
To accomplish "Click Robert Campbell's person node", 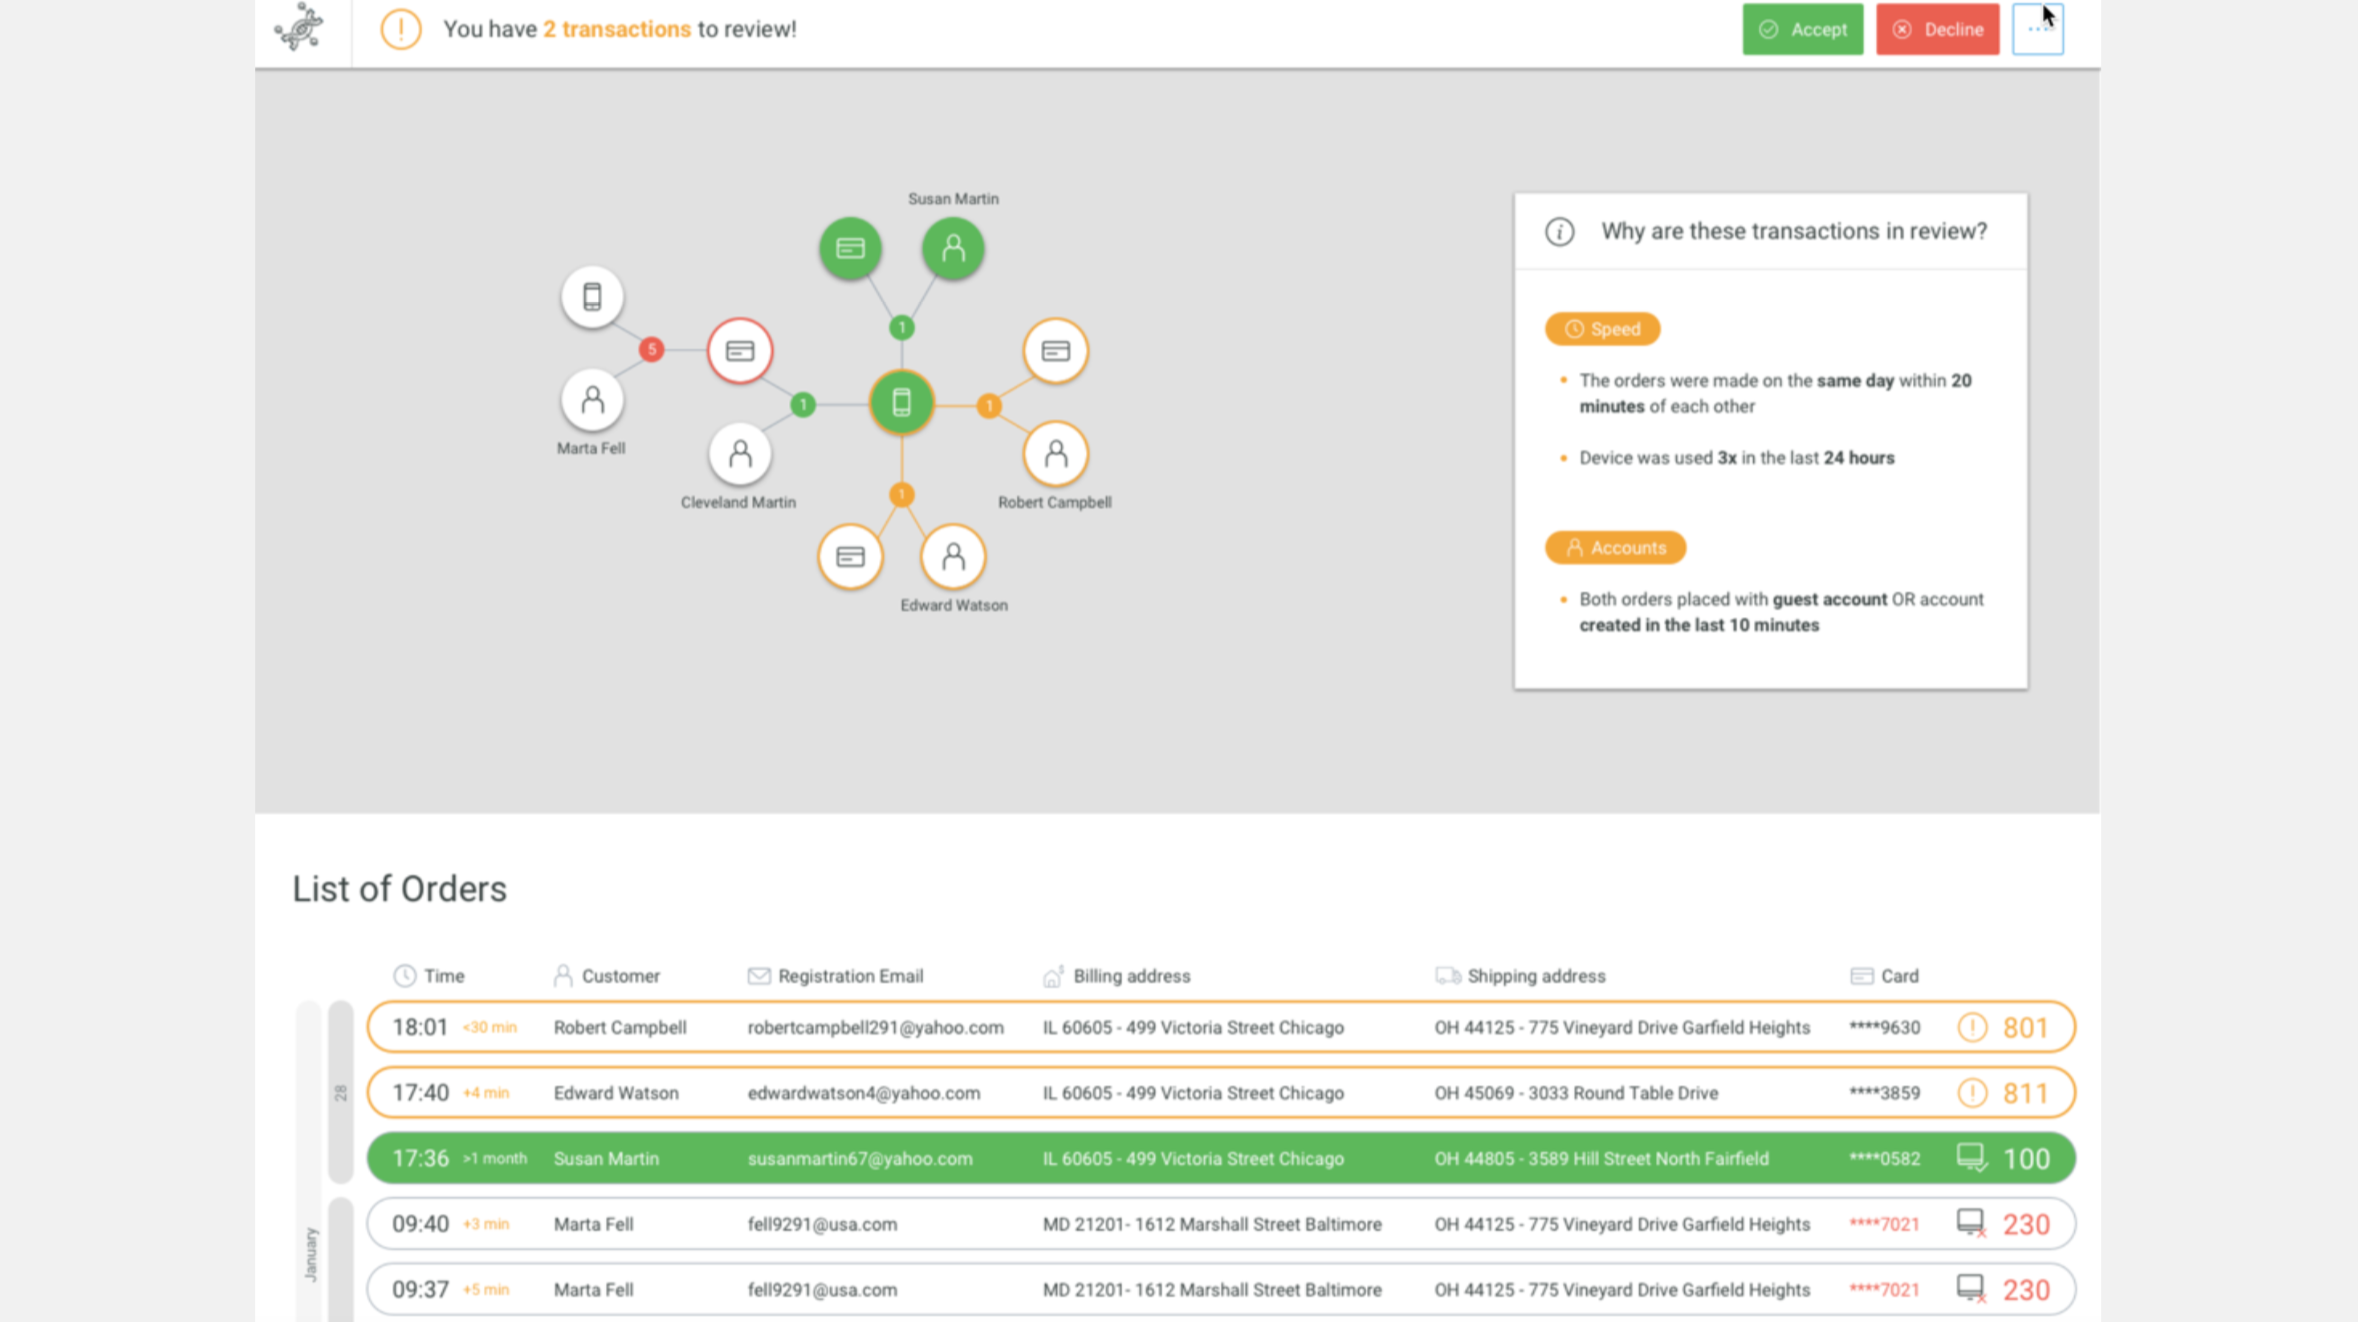I will [x=1055, y=454].
